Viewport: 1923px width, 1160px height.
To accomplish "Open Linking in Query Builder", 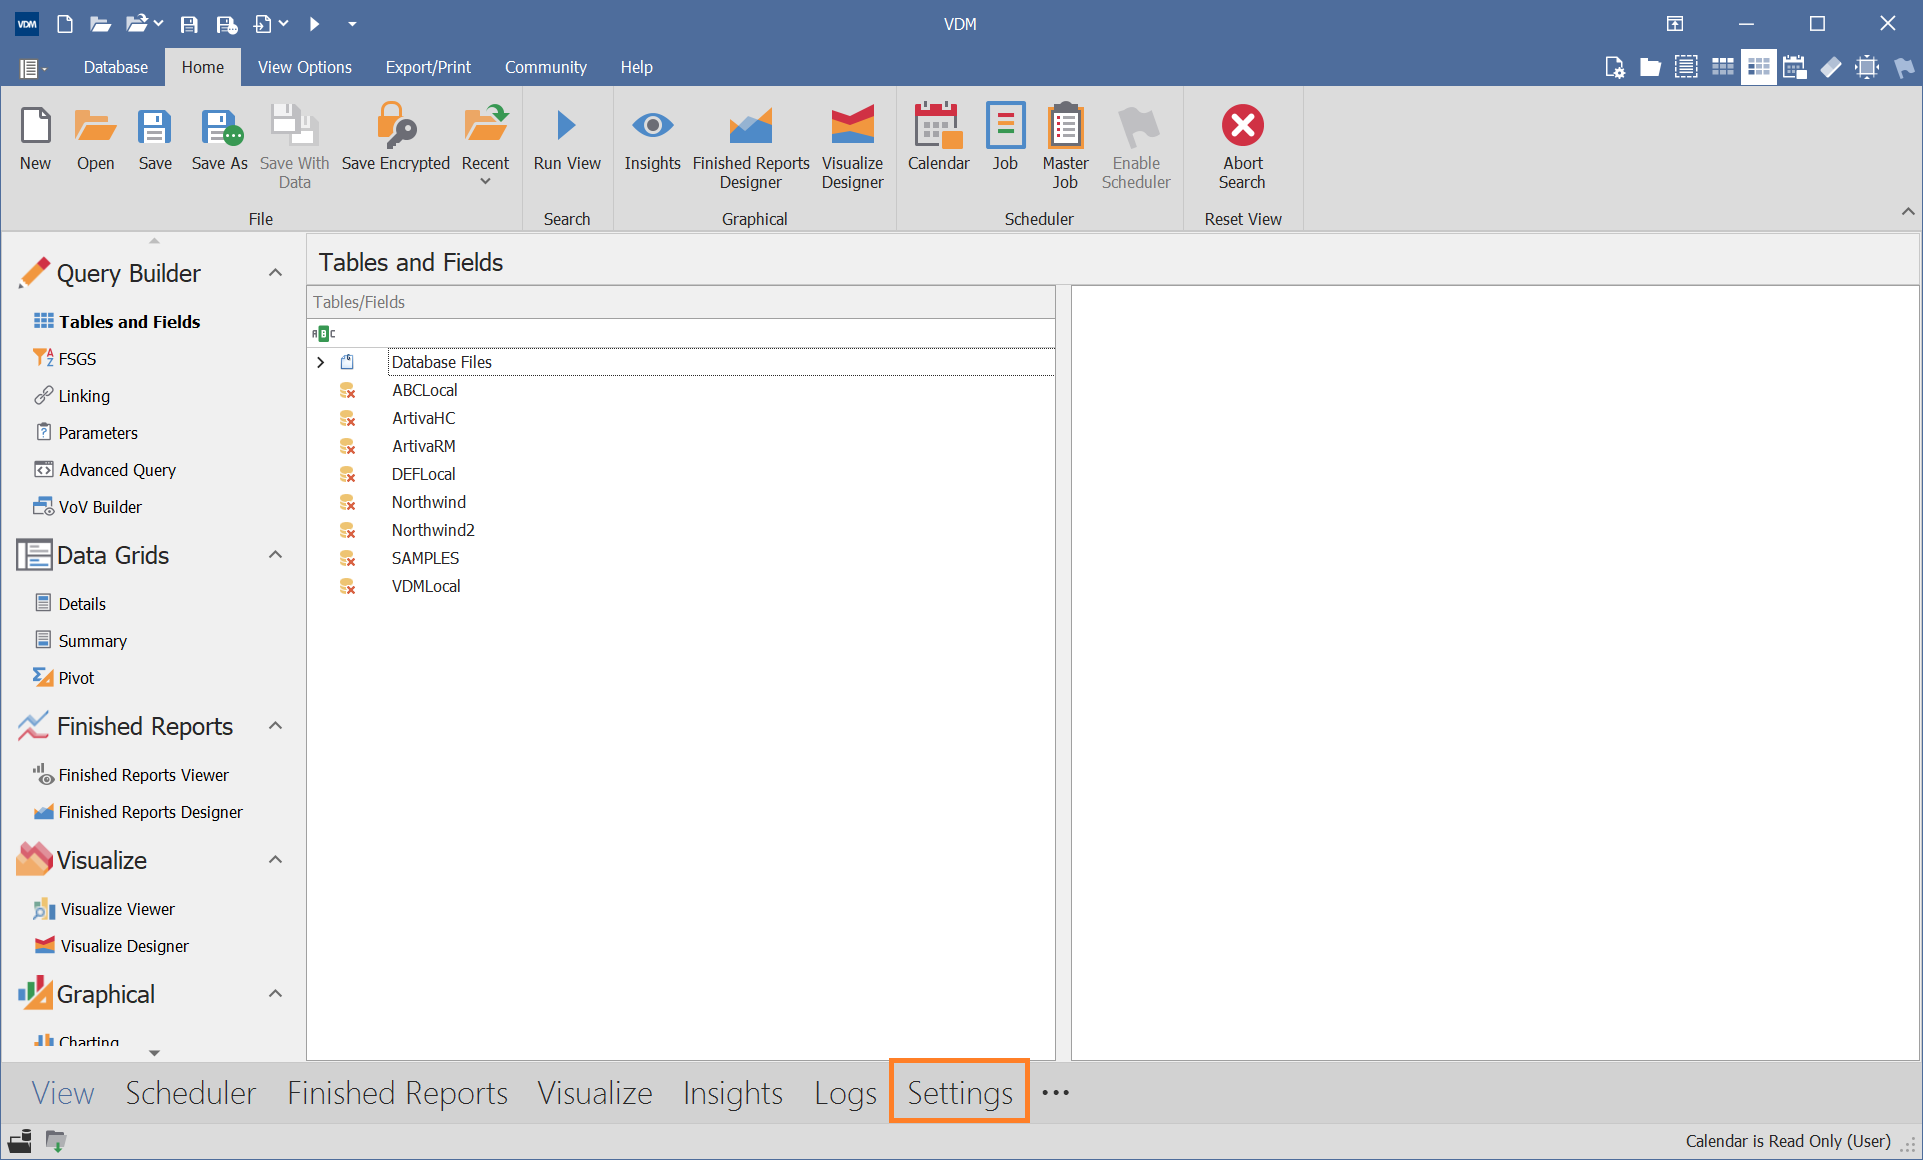I will click(x=84, y=396).
